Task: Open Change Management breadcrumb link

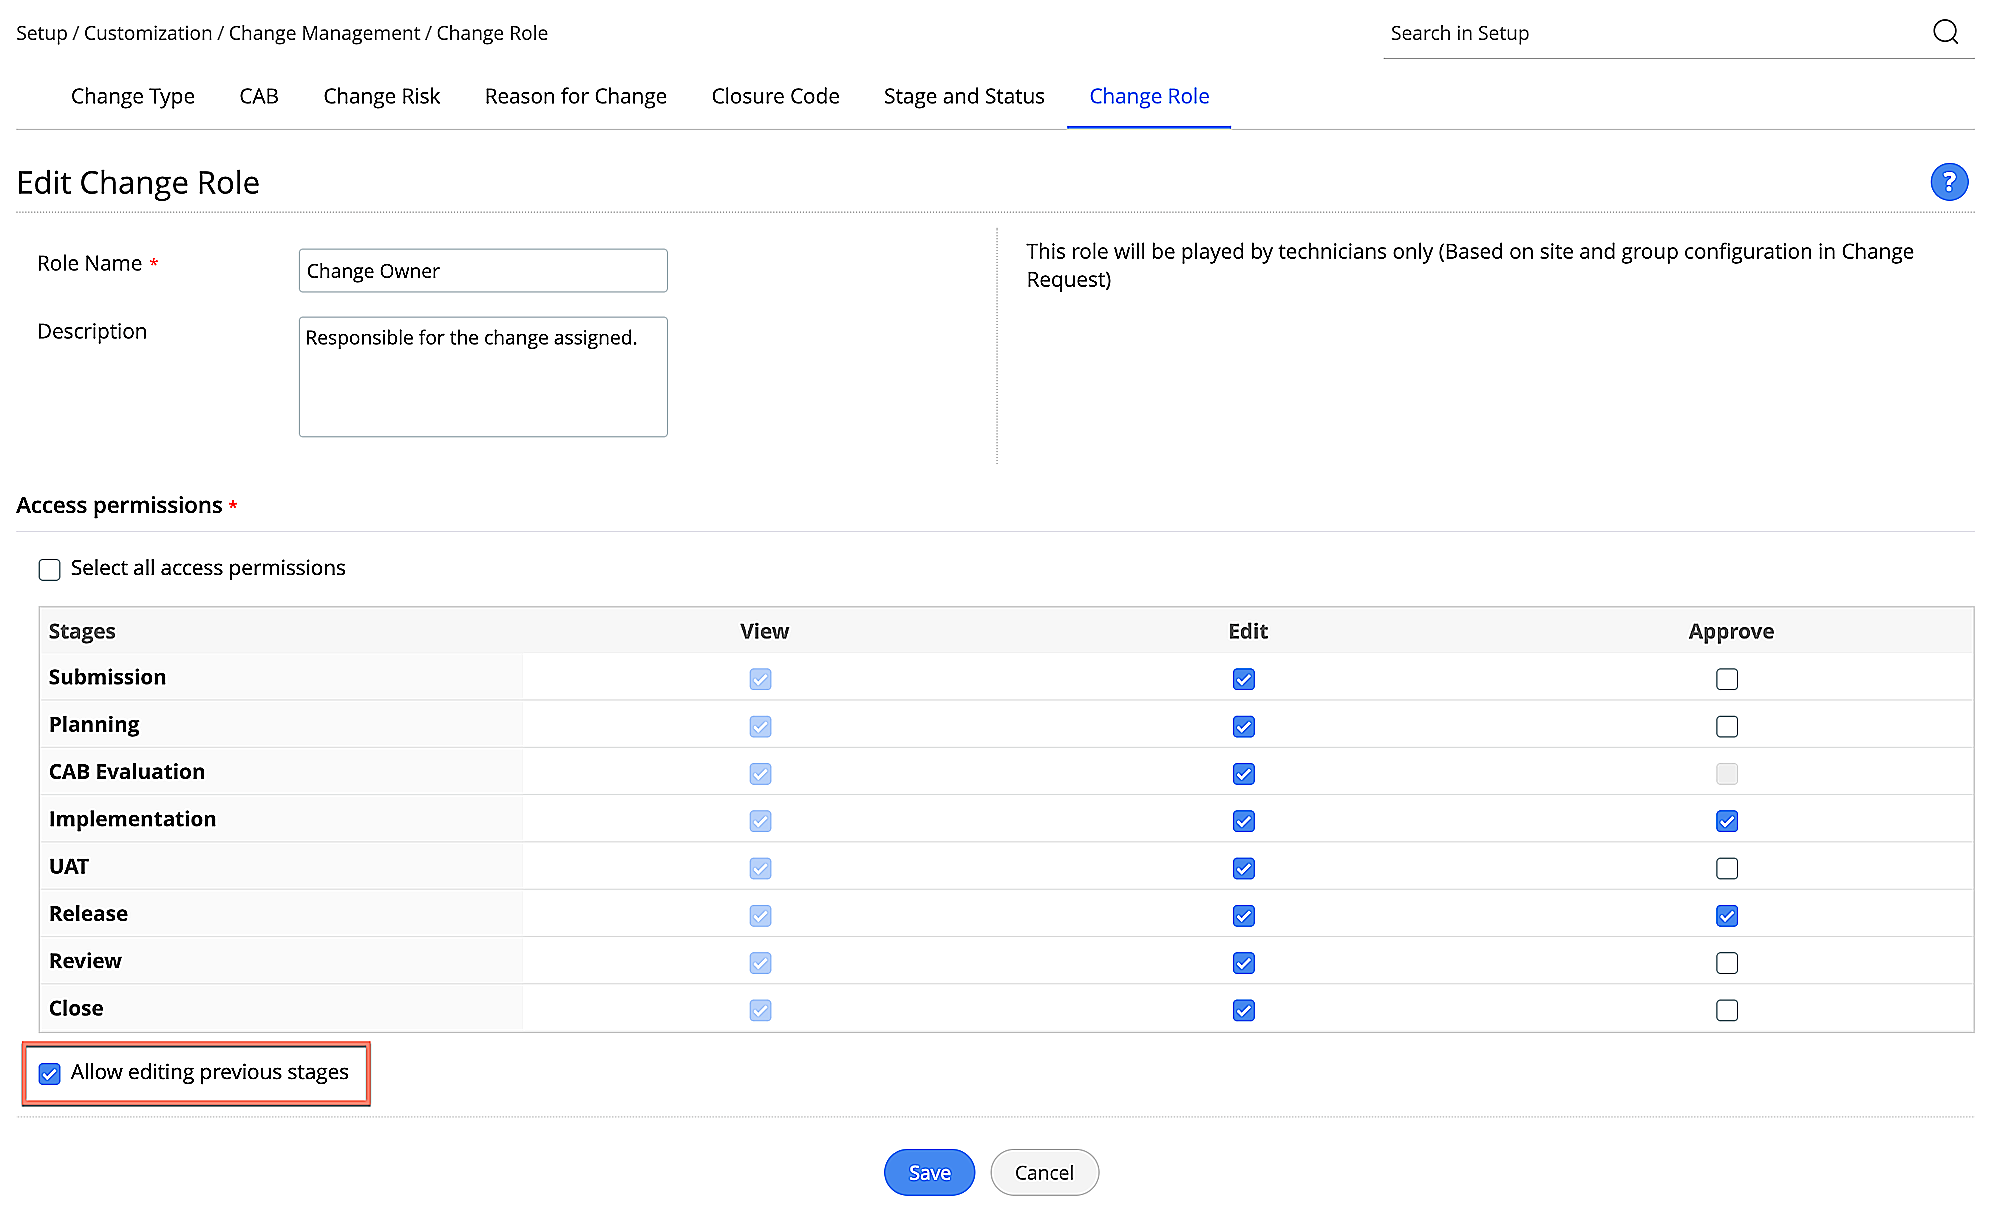Action: tap(322, 32)
